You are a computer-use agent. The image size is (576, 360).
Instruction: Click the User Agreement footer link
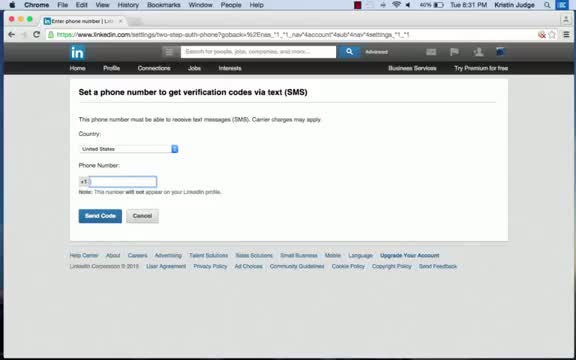[x=166, y=266]
